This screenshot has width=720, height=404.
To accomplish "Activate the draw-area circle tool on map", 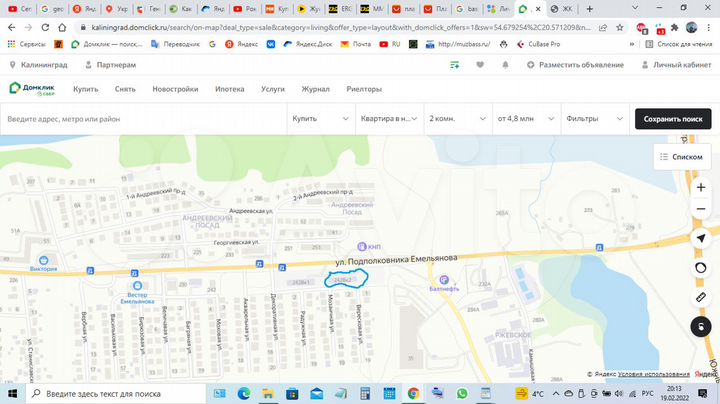I will tap(701, 268).
